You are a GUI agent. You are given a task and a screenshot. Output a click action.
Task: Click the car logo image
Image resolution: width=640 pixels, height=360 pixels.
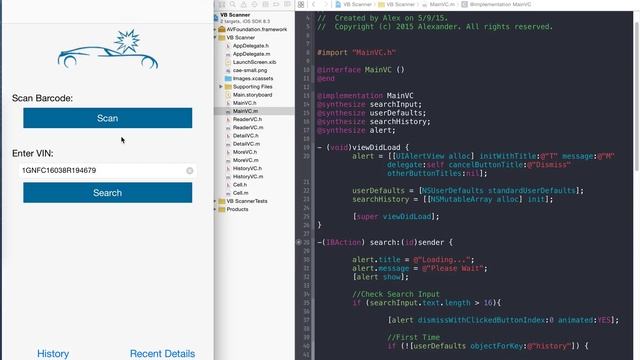pyautogui.click(x=108, y=49)
